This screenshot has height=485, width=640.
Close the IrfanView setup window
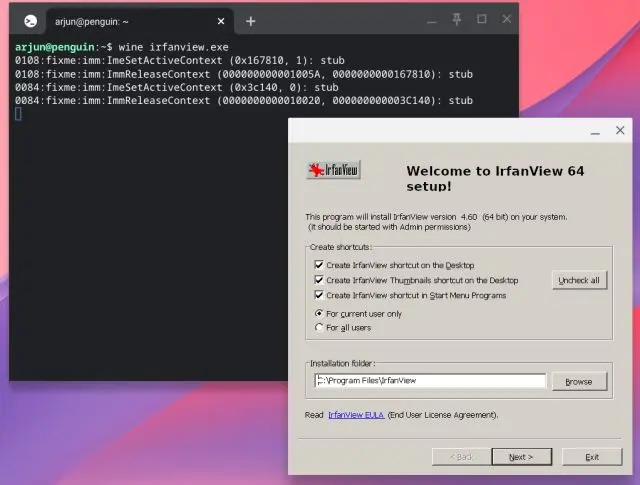(x=620, y=130)
